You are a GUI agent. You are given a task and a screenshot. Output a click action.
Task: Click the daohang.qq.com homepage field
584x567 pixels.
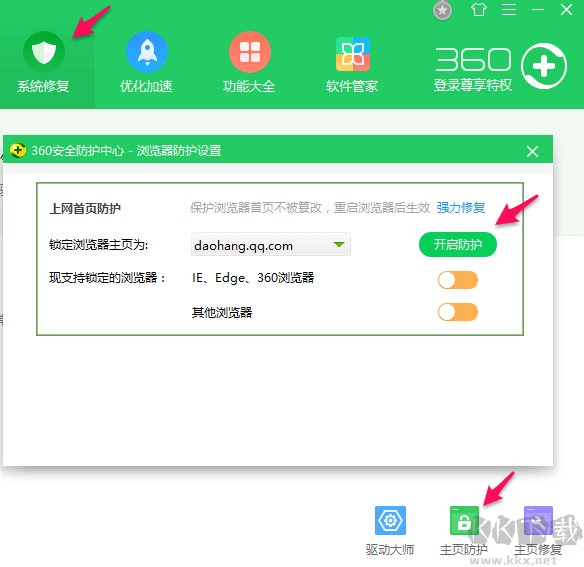coord(271,244)
